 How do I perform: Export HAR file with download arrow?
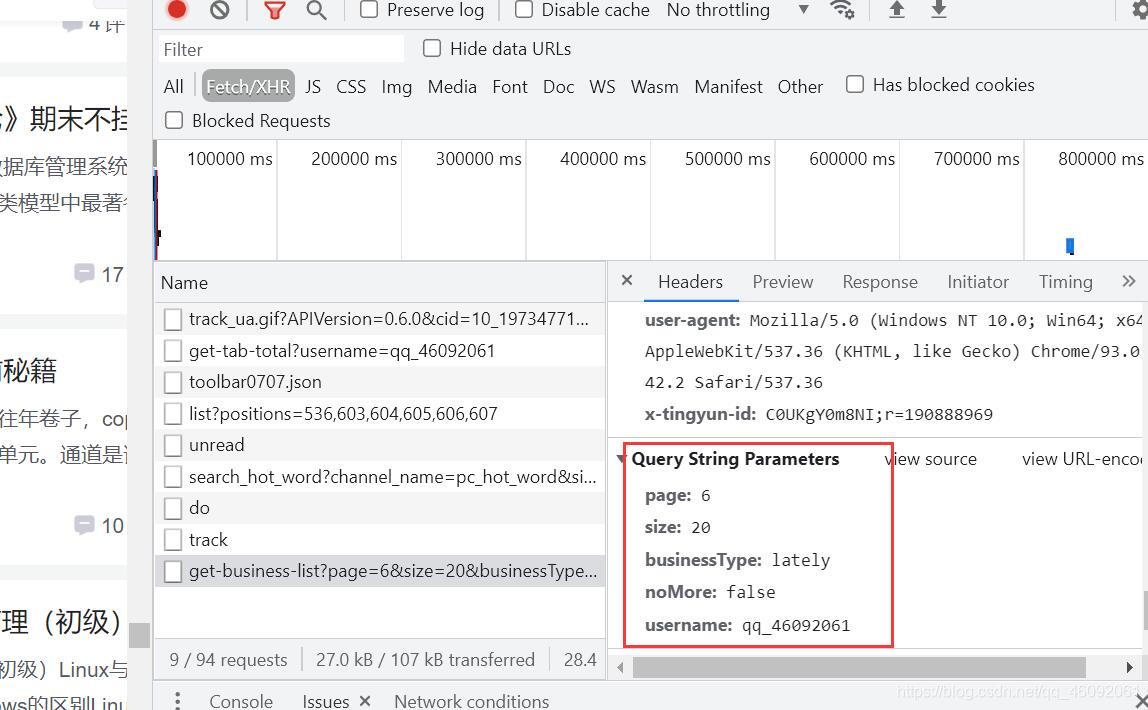939,10
